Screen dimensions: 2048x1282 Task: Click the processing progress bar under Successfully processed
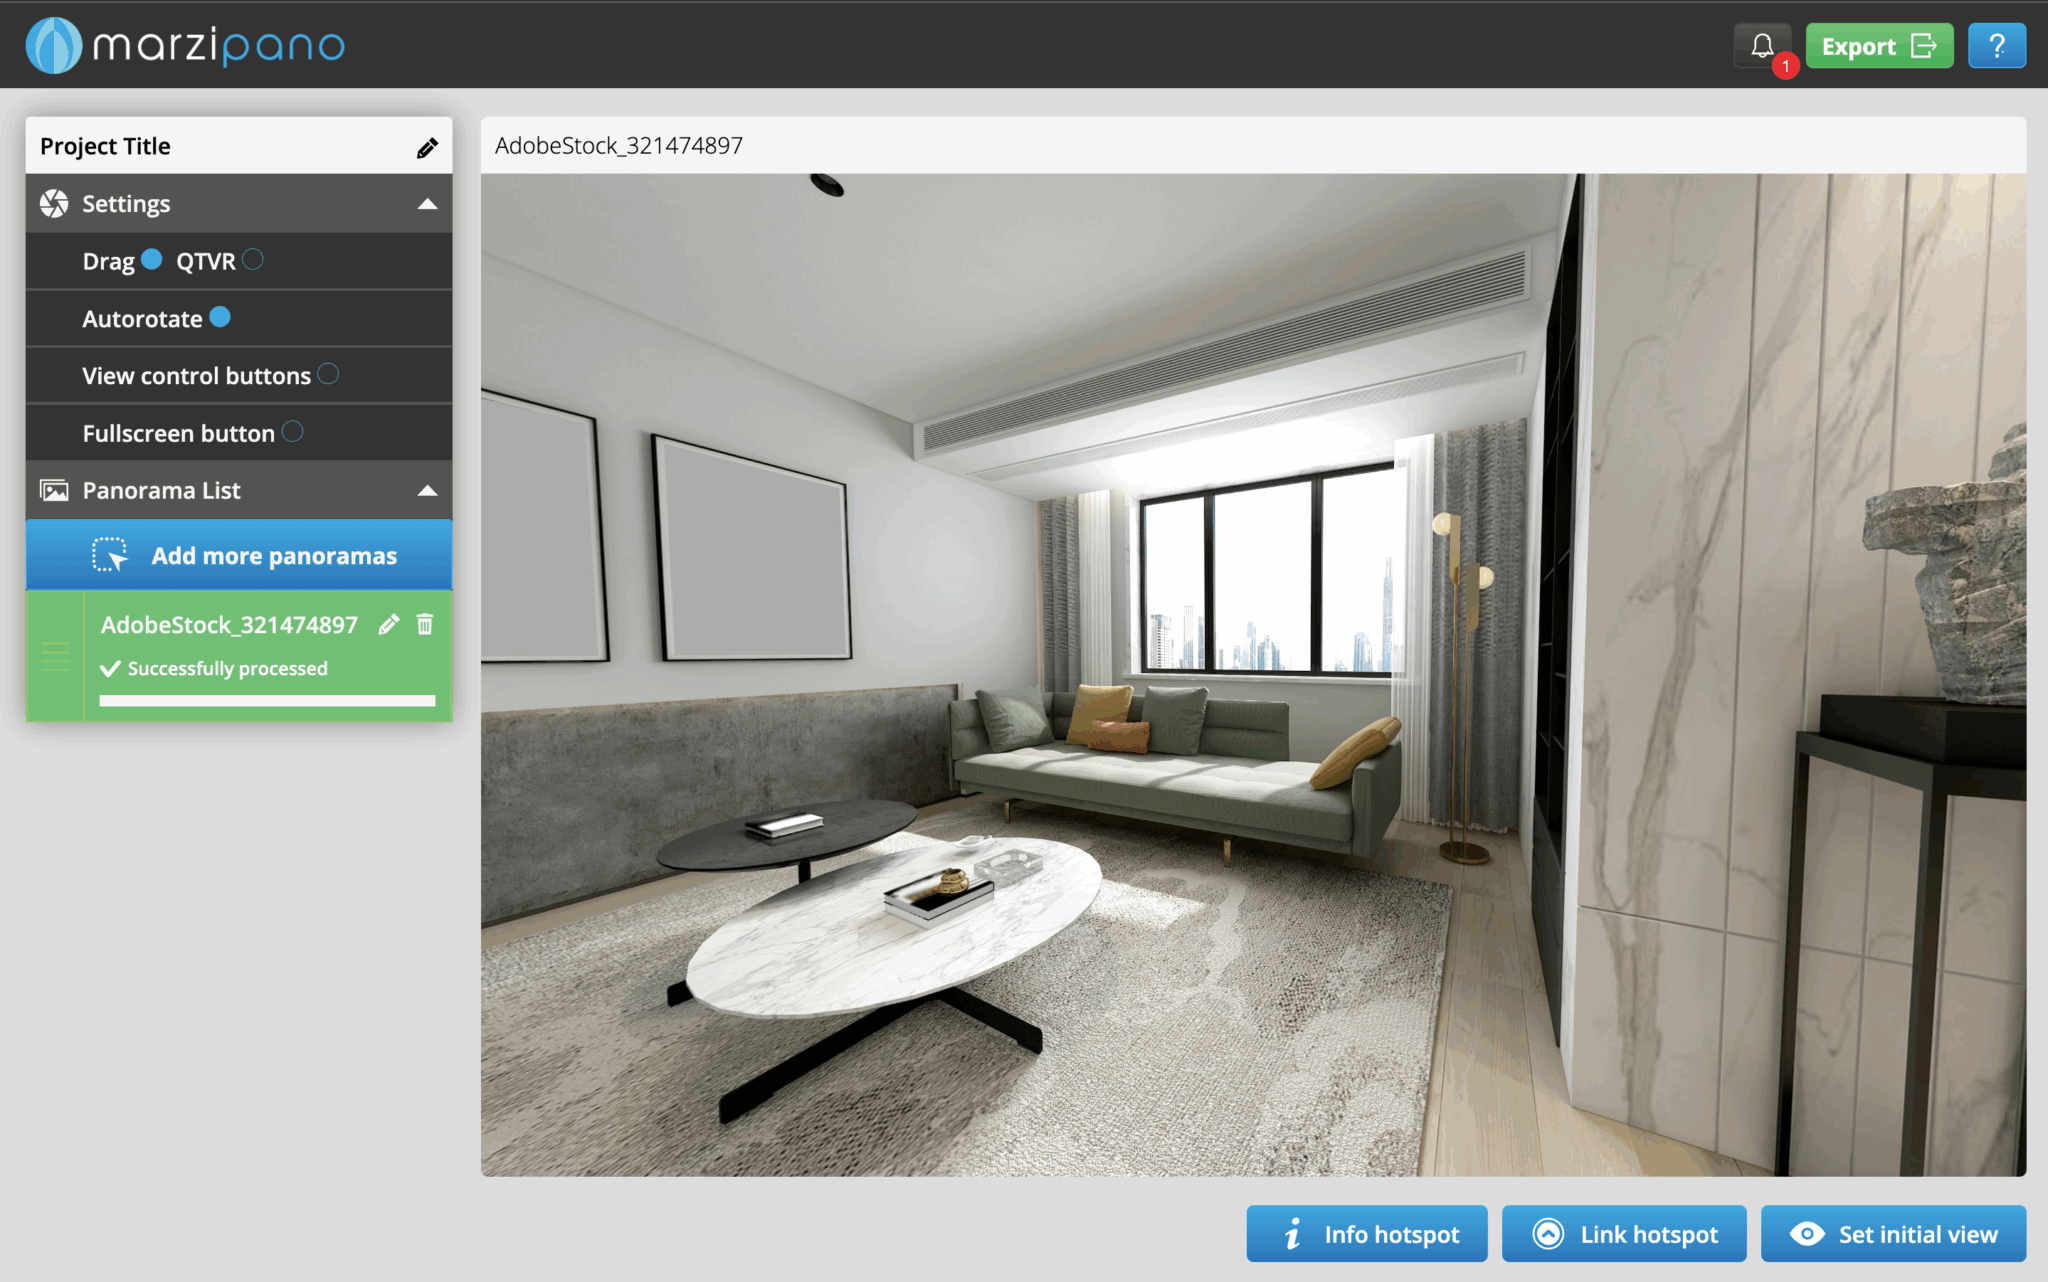[x=266, y=700]
